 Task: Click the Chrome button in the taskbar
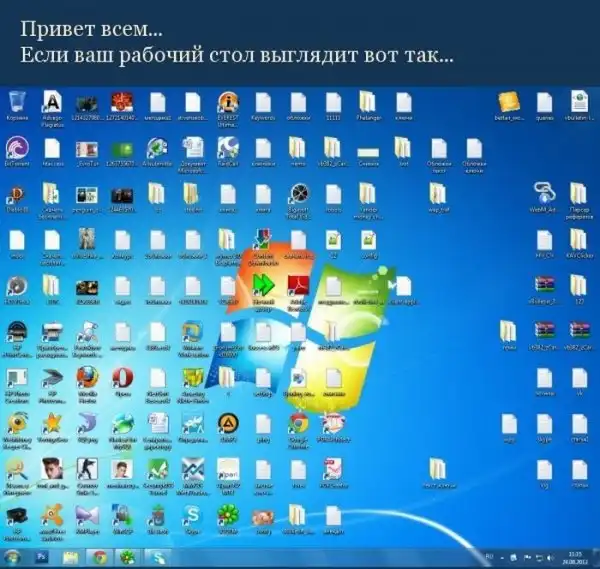100,556
